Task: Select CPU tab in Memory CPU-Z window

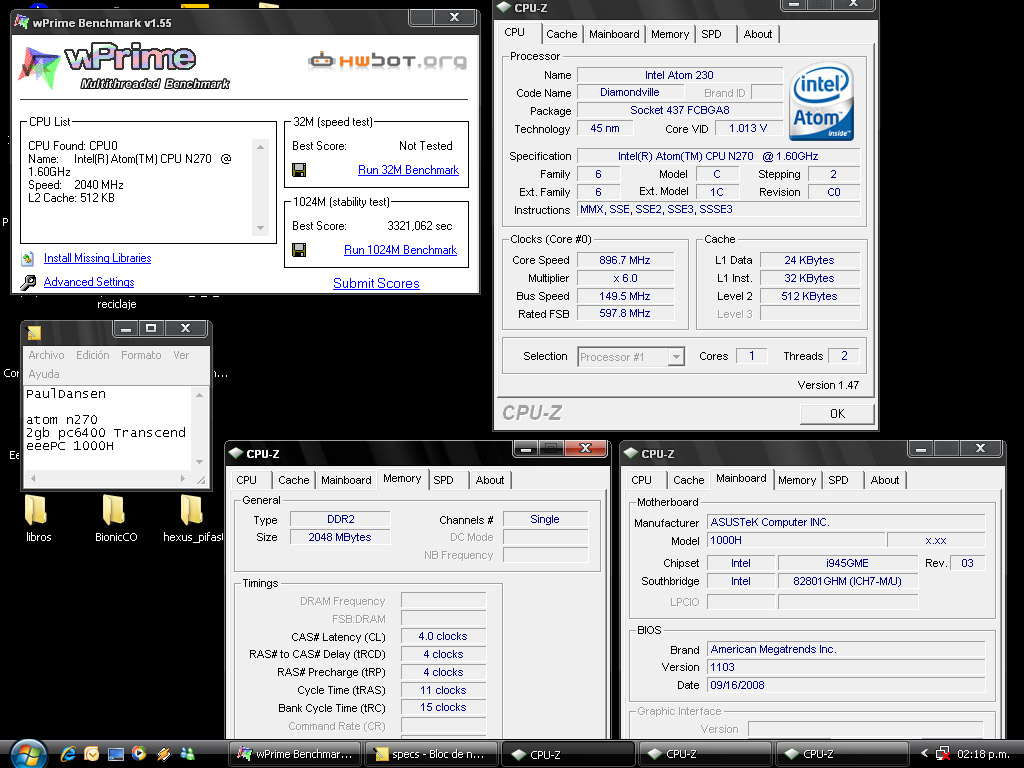Action: [246, 480]
